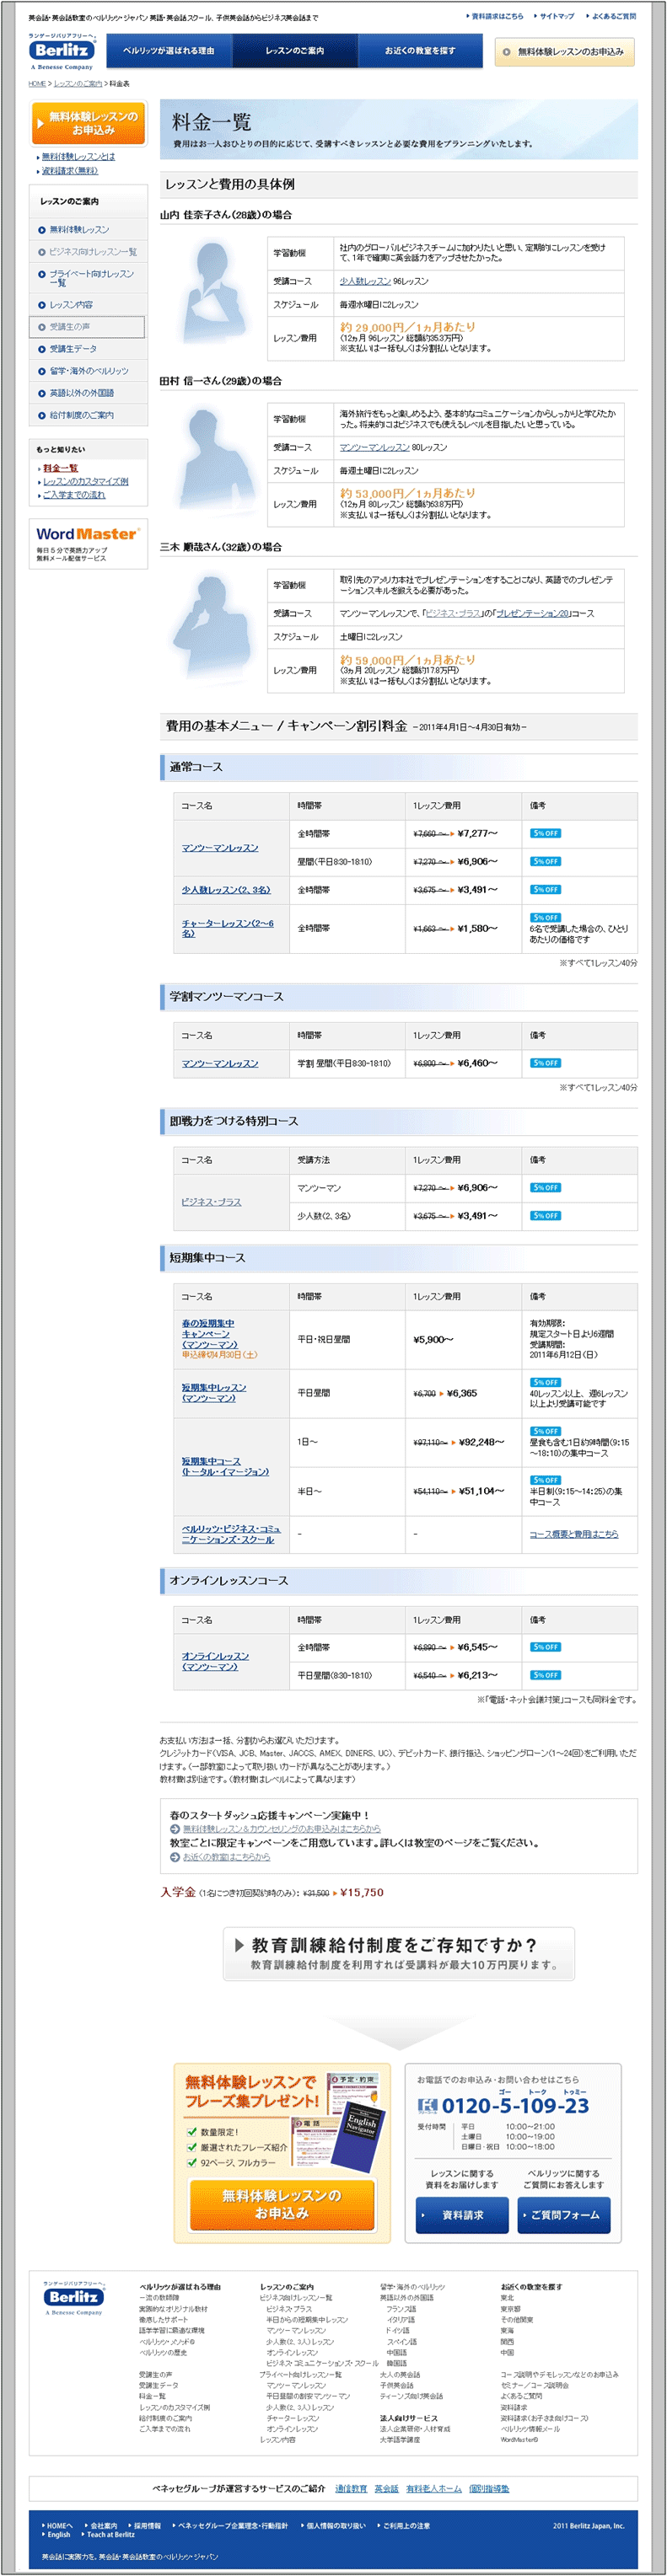667x2576 pixels.
Task: Click マンツーマンレッスン link in 学割マンツーマンコース table
Action: pyautogui.click(x=220, y=1063)
